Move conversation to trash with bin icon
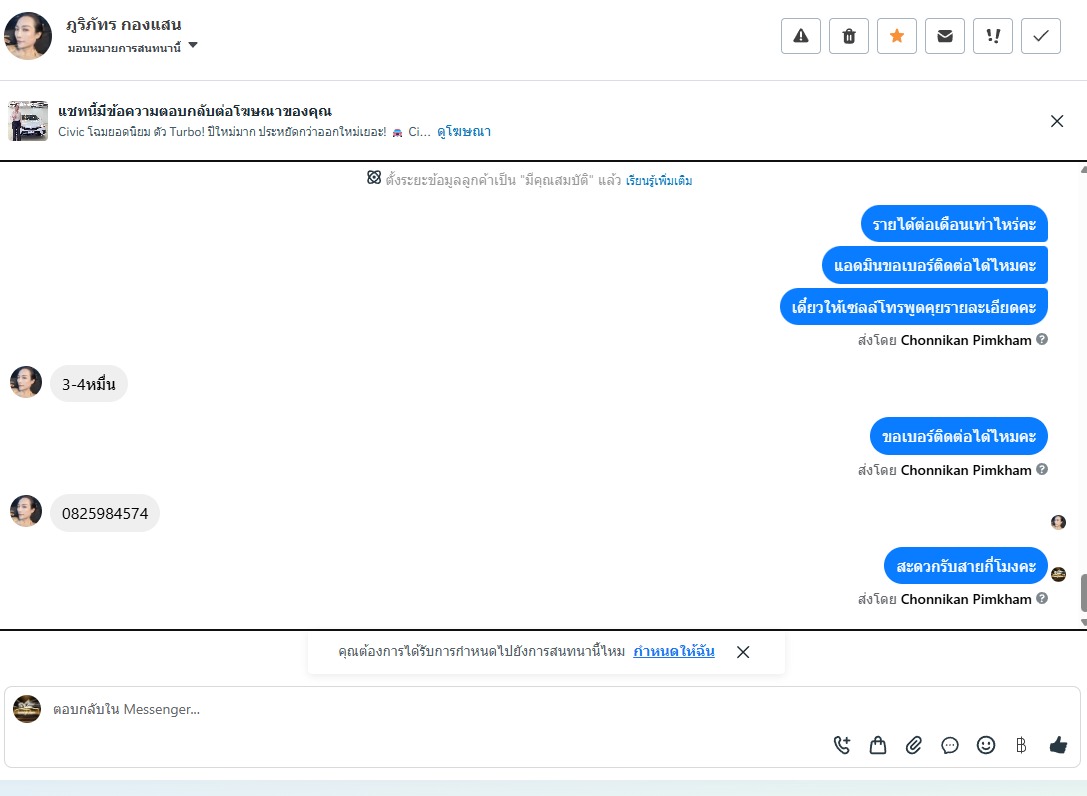 point(849,36)
